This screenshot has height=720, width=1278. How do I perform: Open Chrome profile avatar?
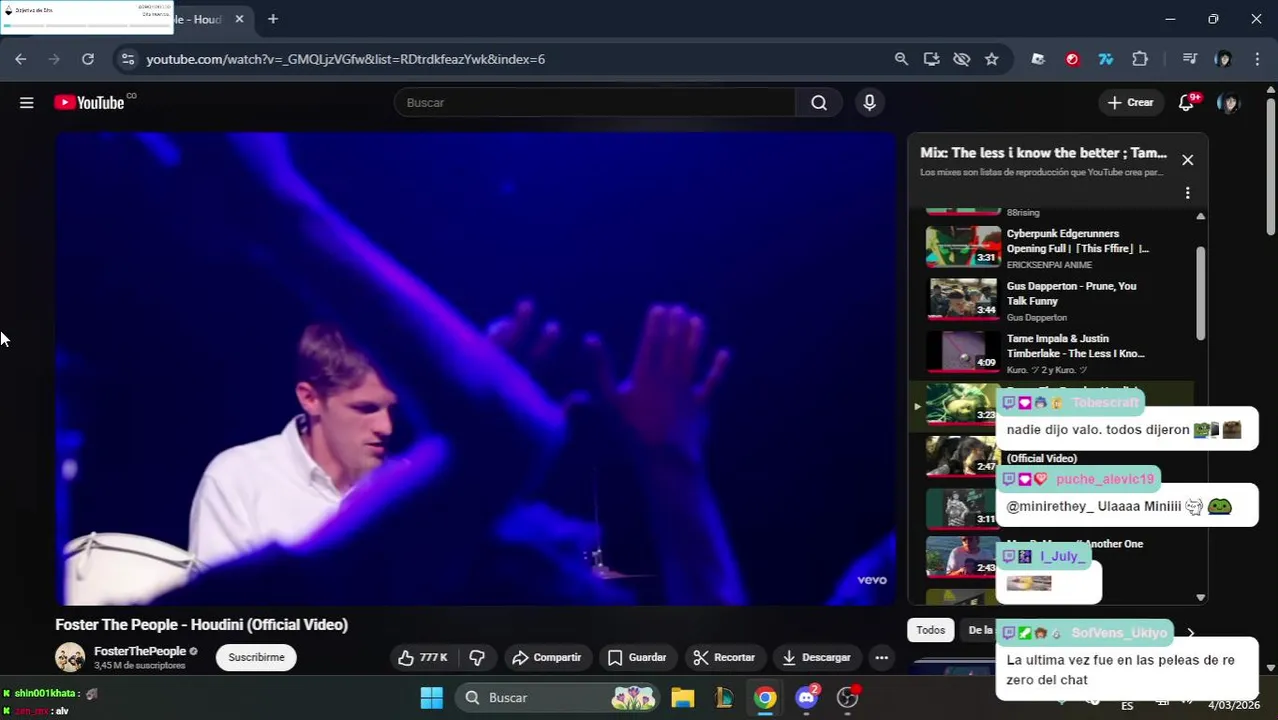[x=1223, y=59]
